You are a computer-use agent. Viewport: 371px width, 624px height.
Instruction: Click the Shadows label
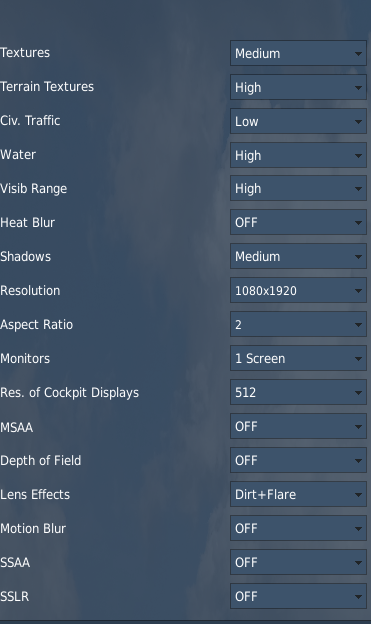pos(25,256)
